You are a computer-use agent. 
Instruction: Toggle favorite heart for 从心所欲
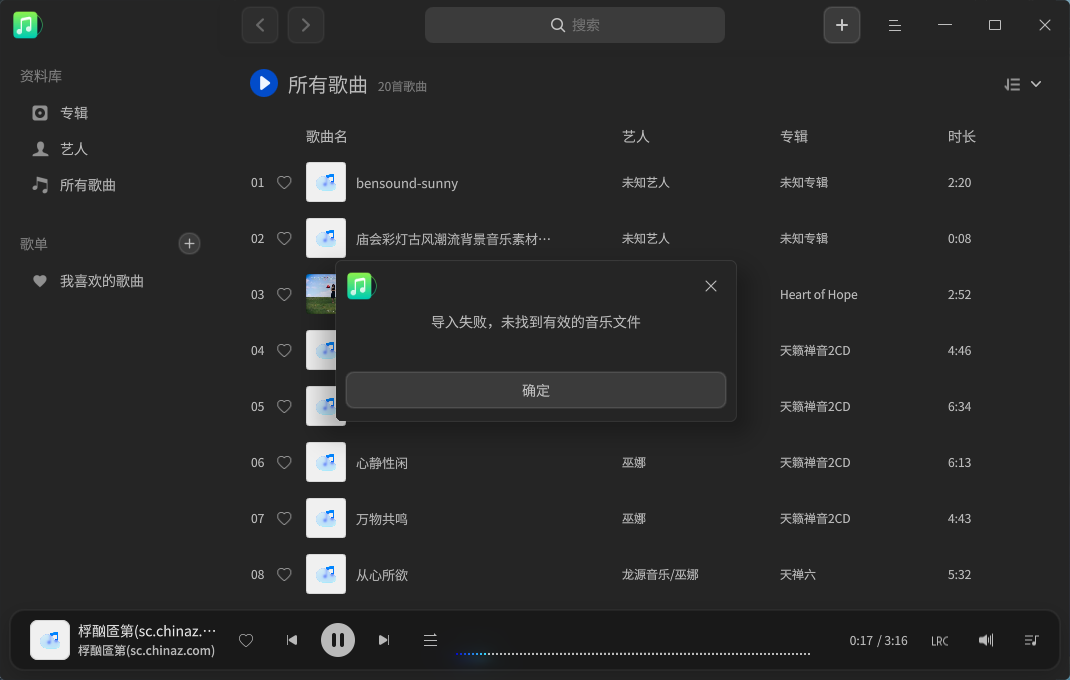coord(284,574)
